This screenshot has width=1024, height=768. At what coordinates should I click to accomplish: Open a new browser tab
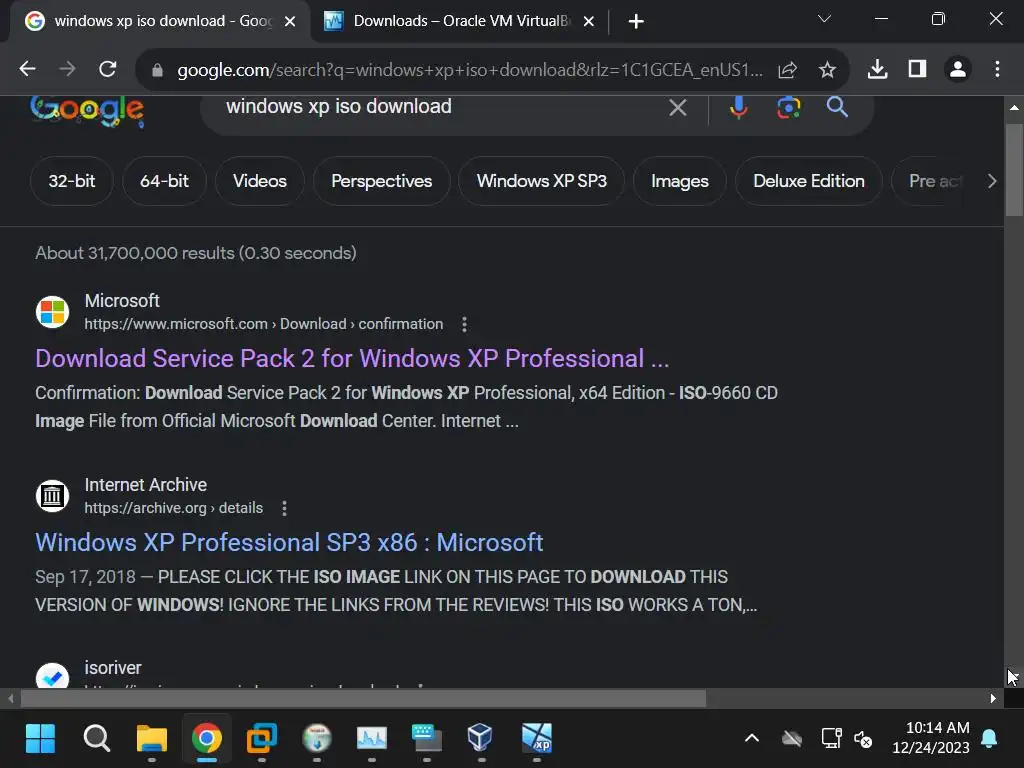point(635,22)
